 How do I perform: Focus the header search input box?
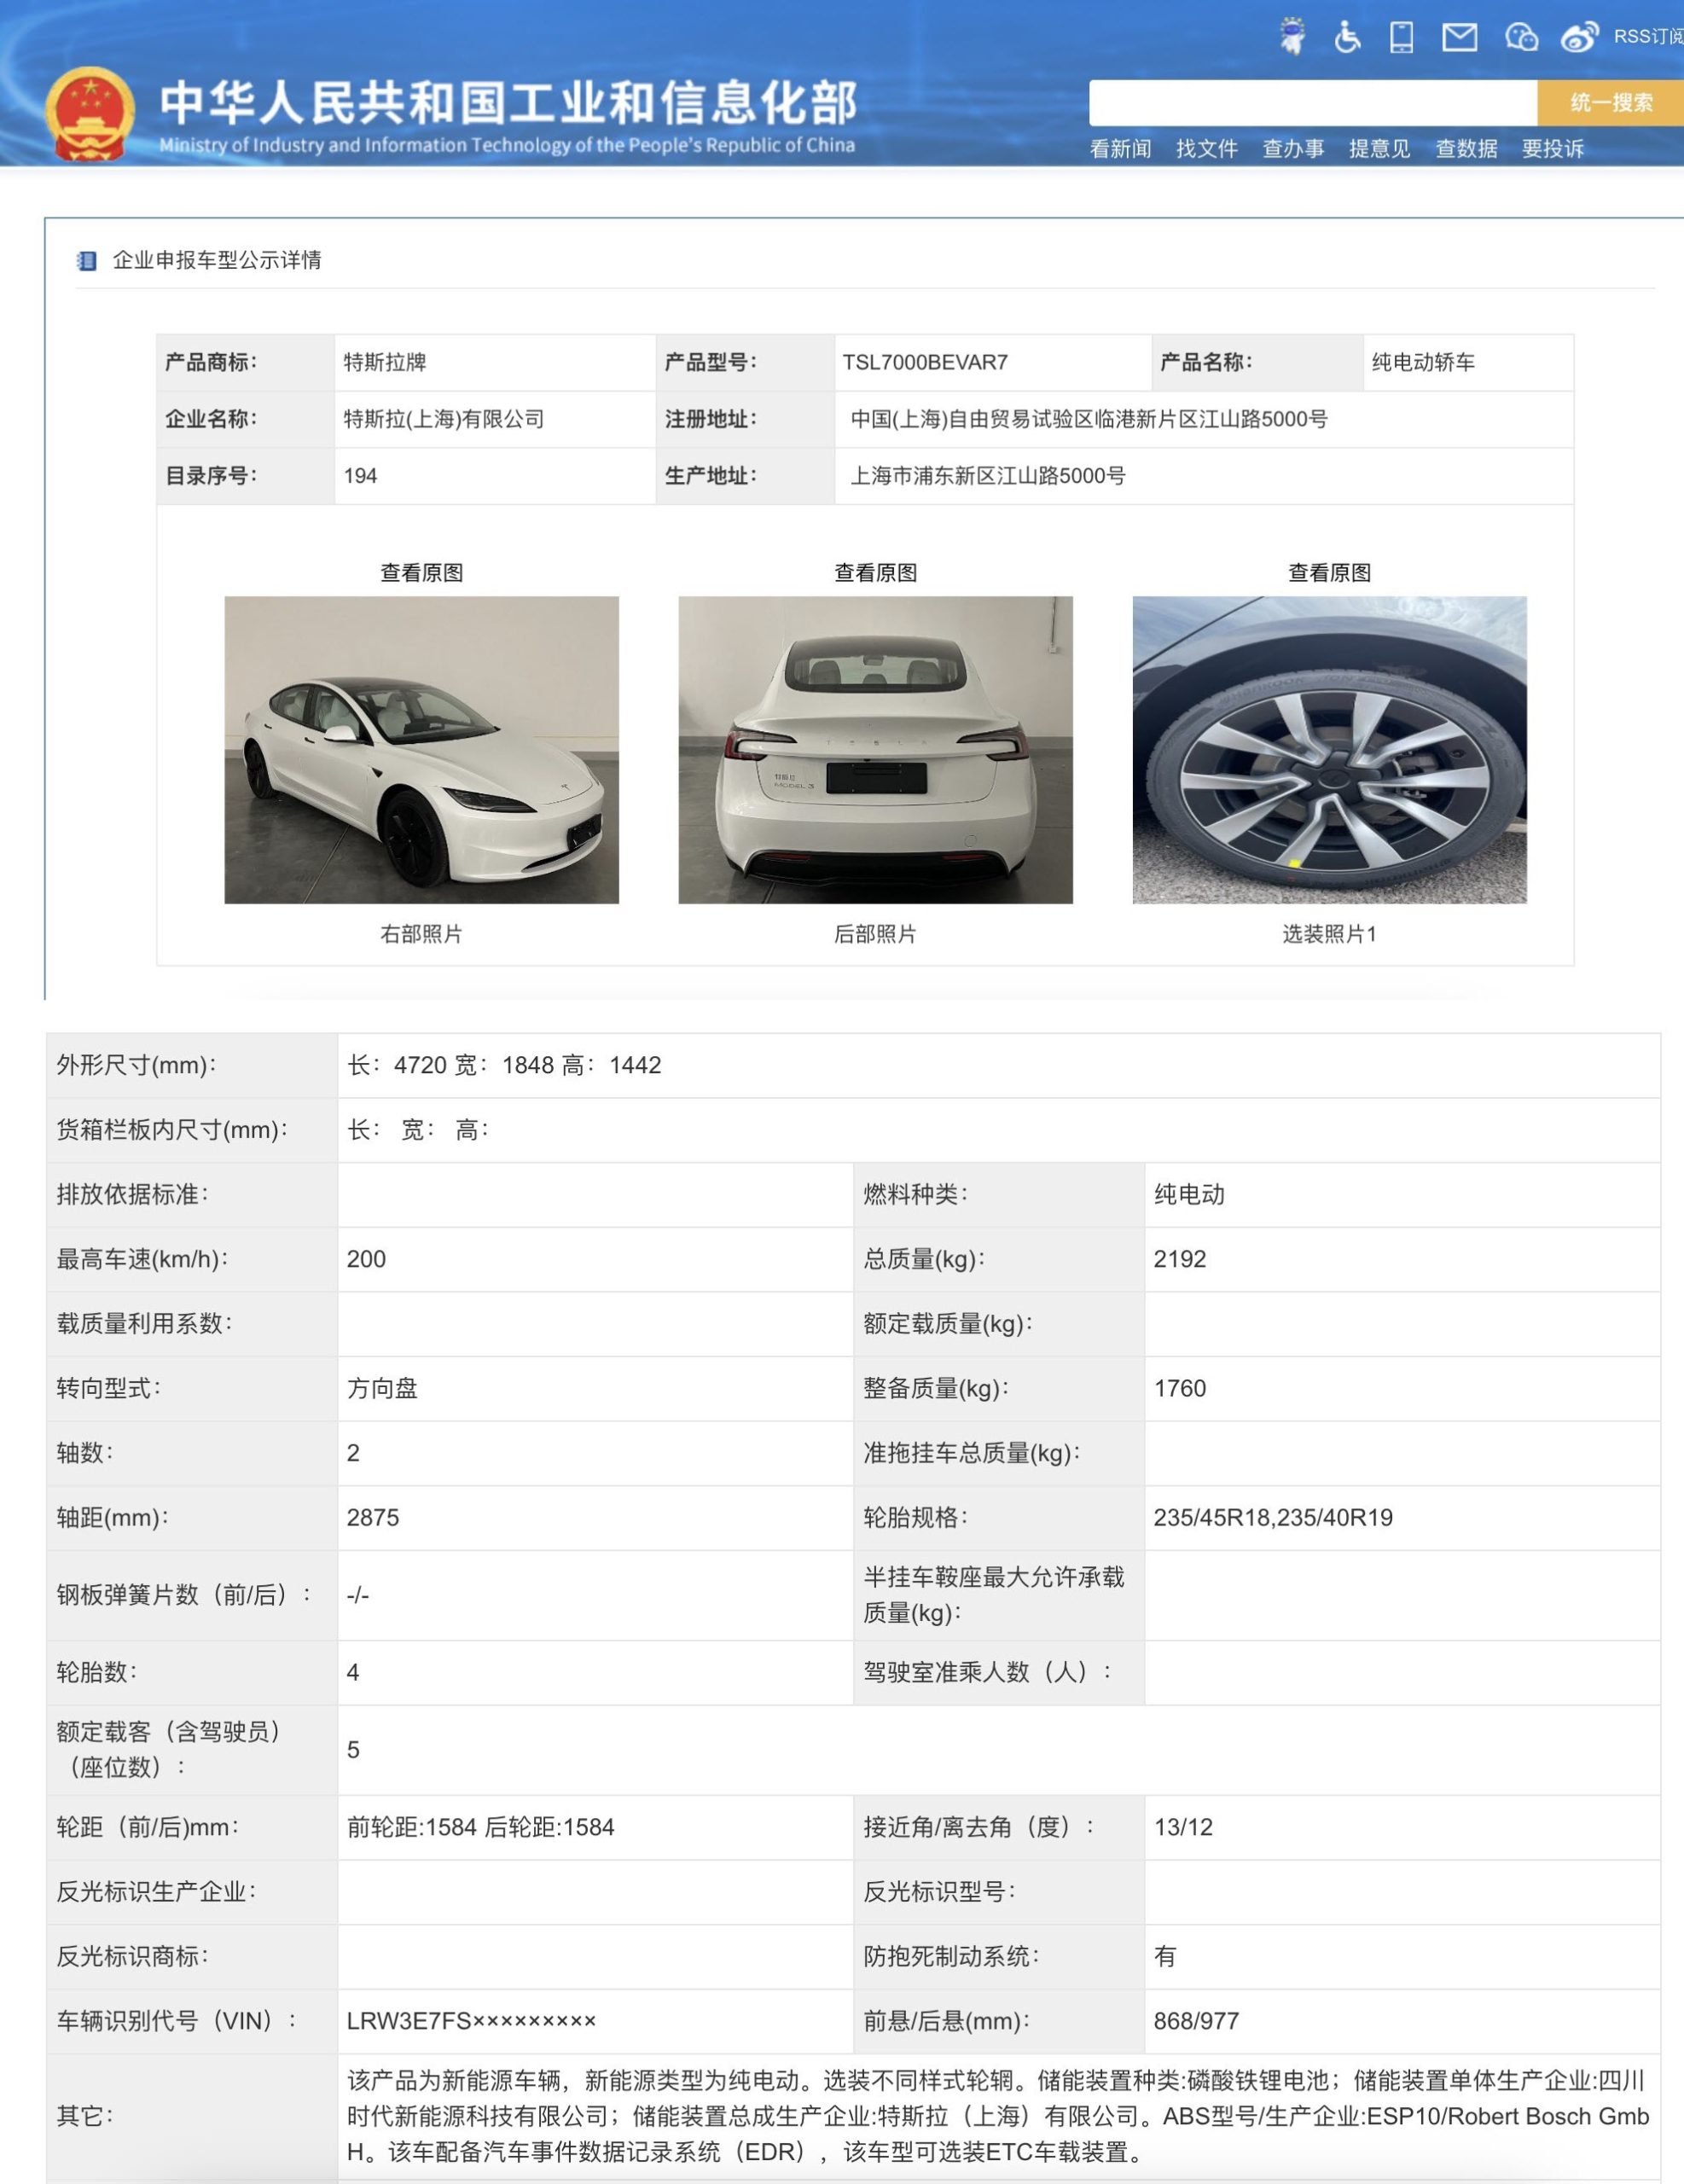[x=1312, y=102]
